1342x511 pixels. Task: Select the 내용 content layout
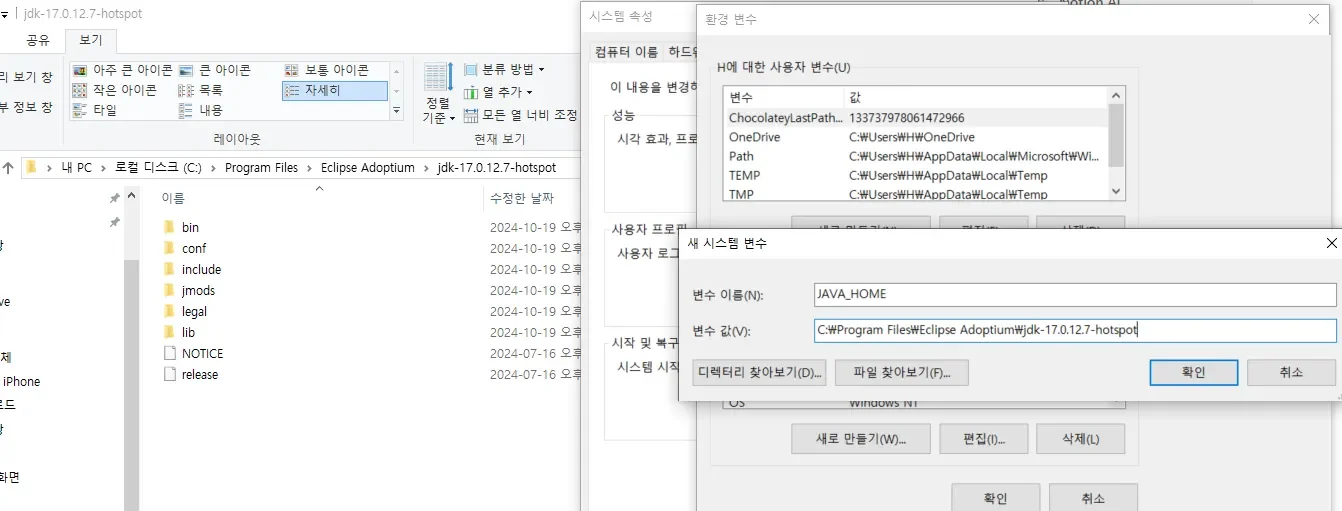point(200,110)
